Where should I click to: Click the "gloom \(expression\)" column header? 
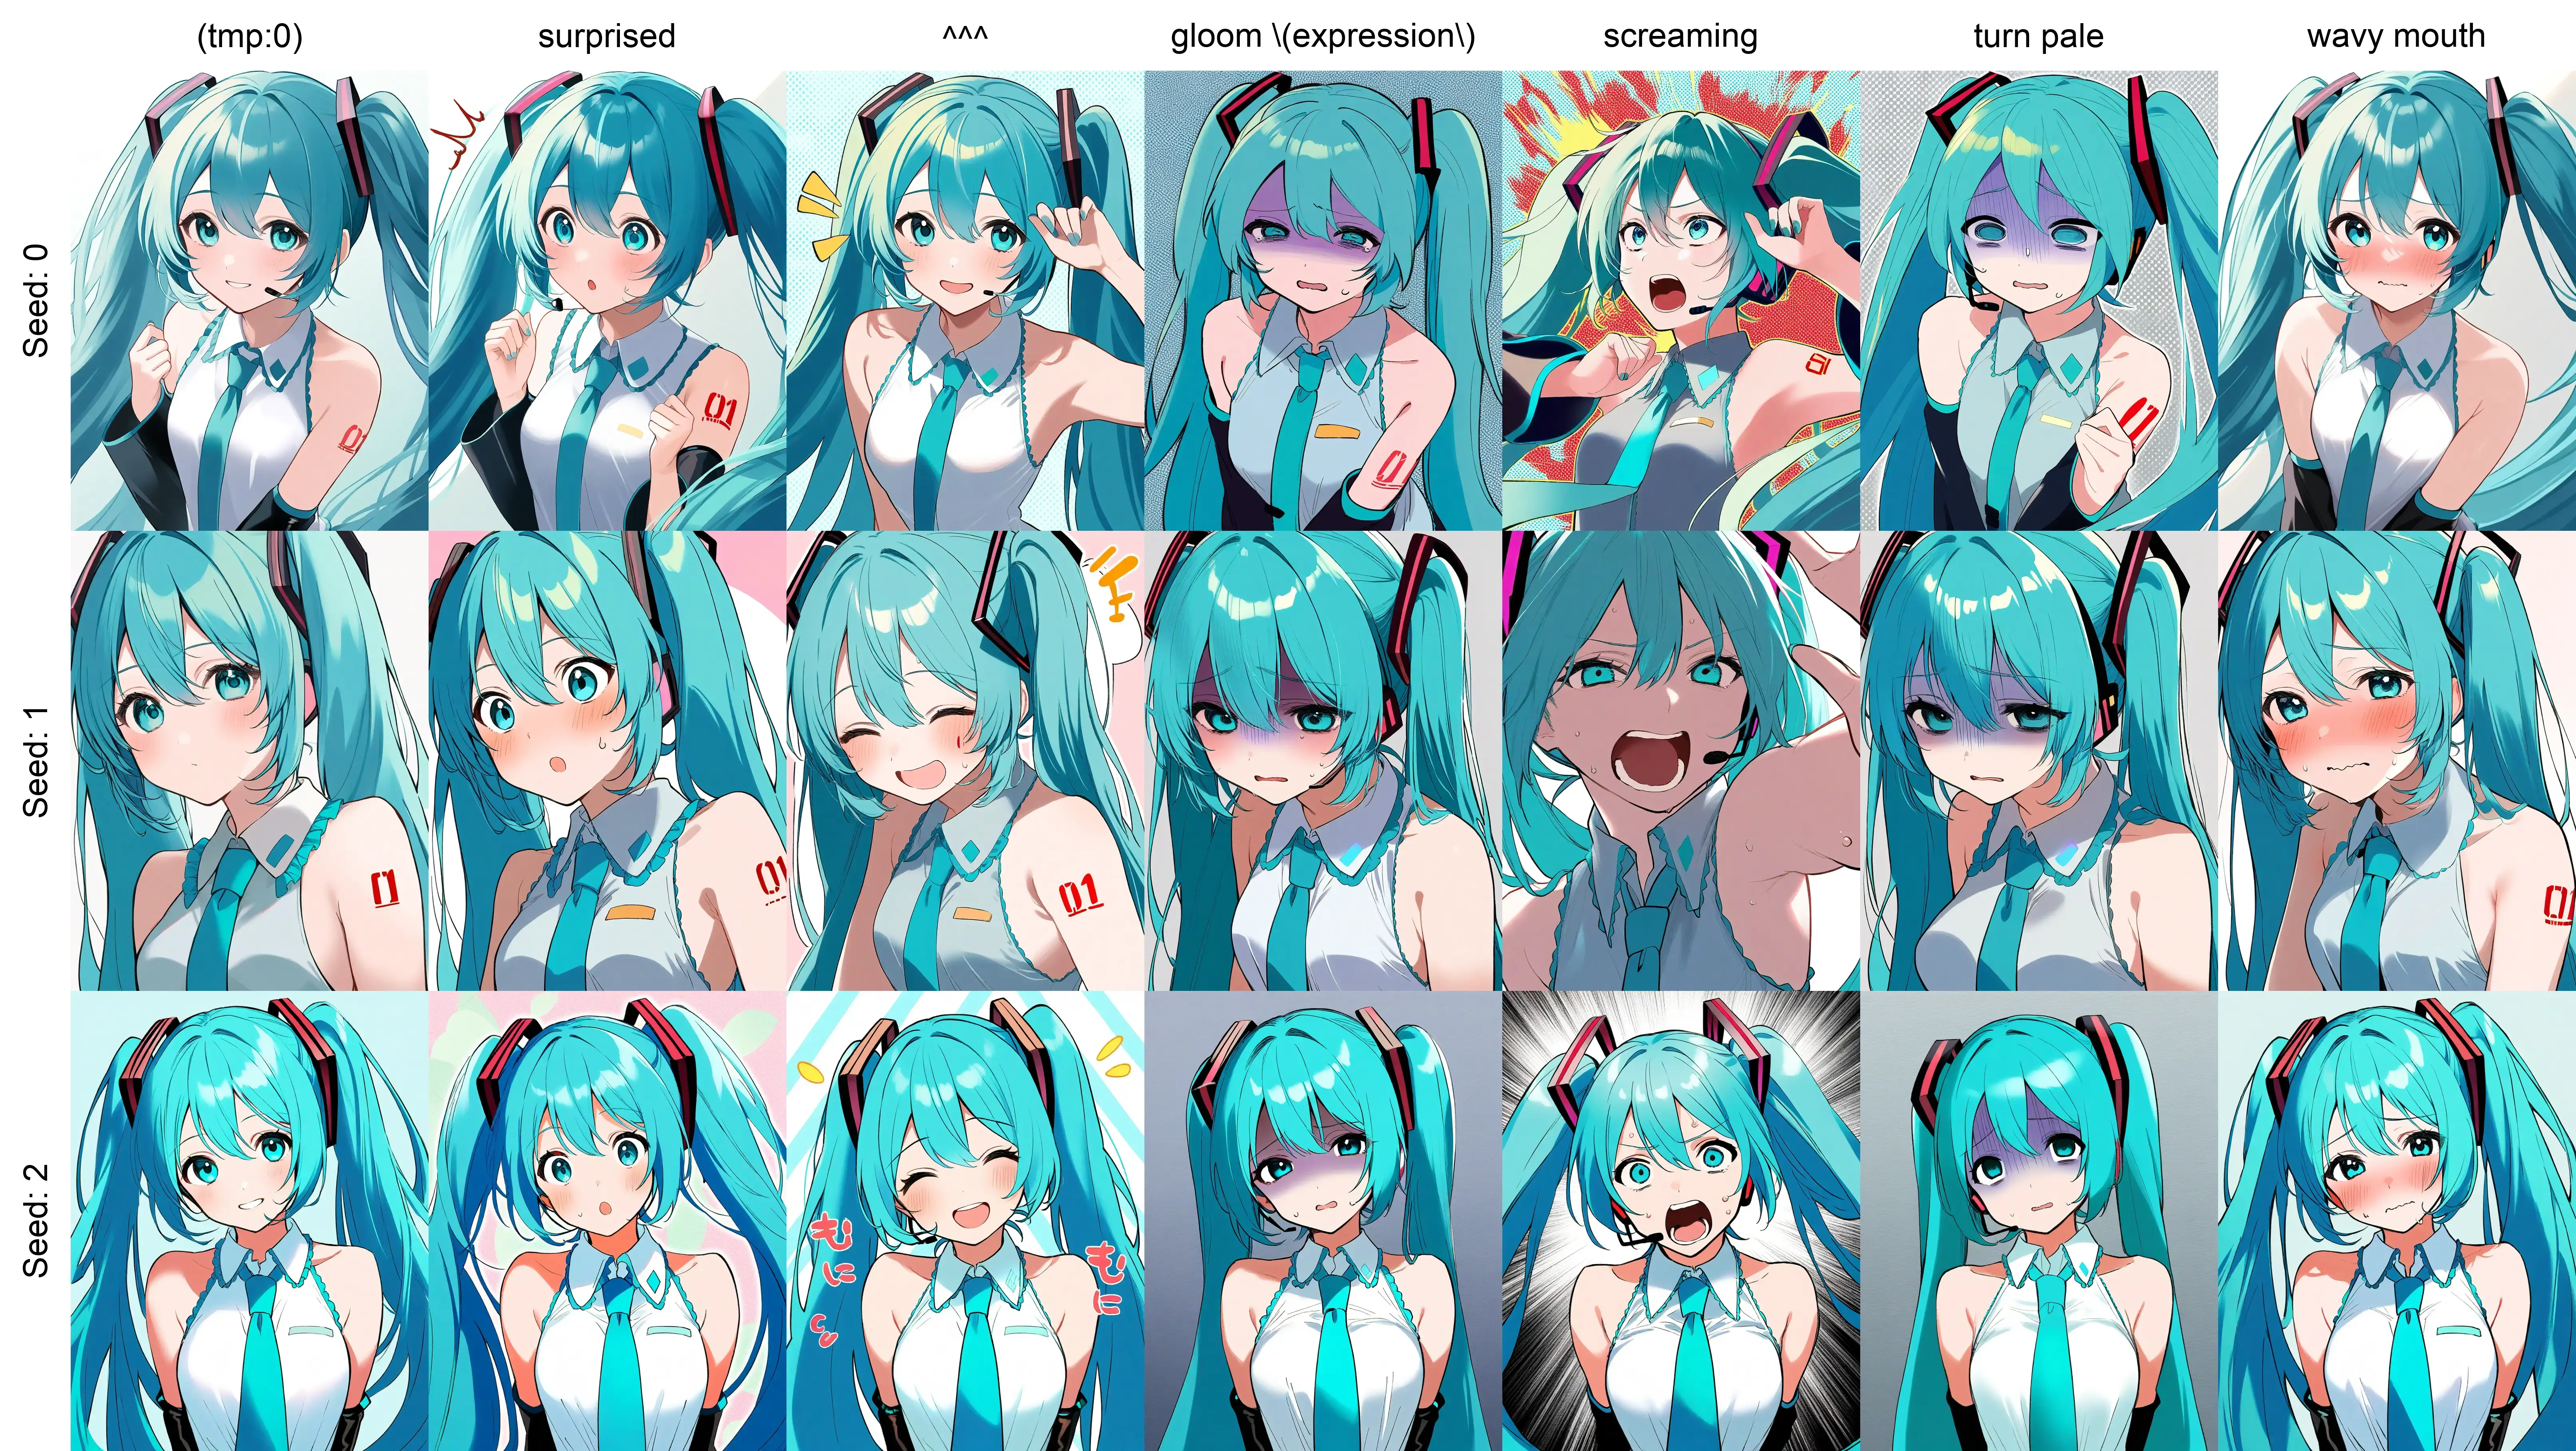pos(1323,37)
